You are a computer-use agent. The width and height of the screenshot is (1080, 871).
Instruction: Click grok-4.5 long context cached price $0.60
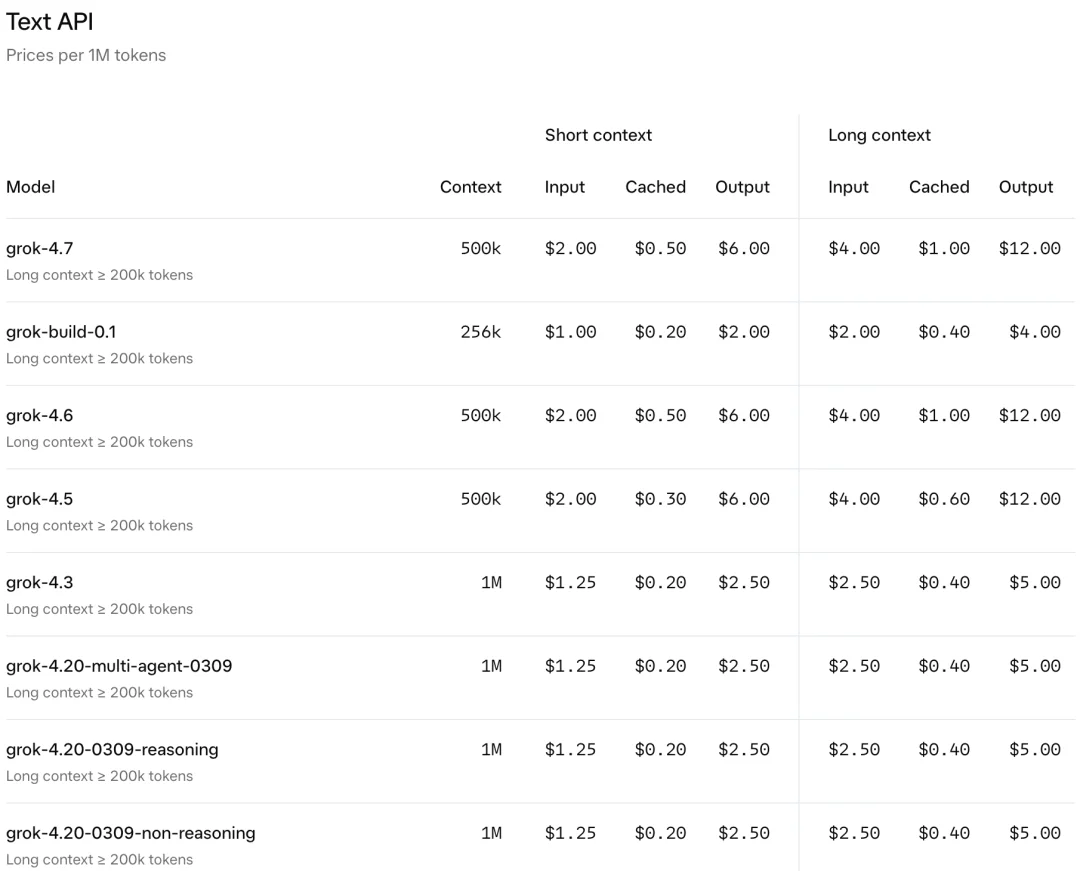(944, 499)
